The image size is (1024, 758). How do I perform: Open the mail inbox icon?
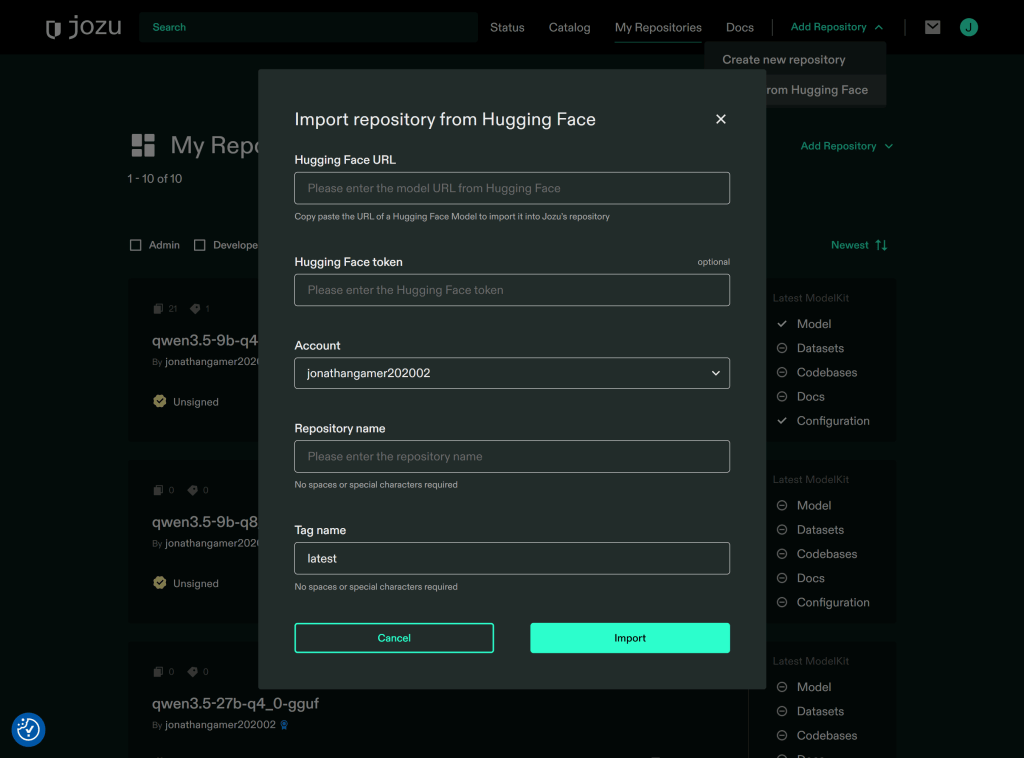[x=933, y=27]
